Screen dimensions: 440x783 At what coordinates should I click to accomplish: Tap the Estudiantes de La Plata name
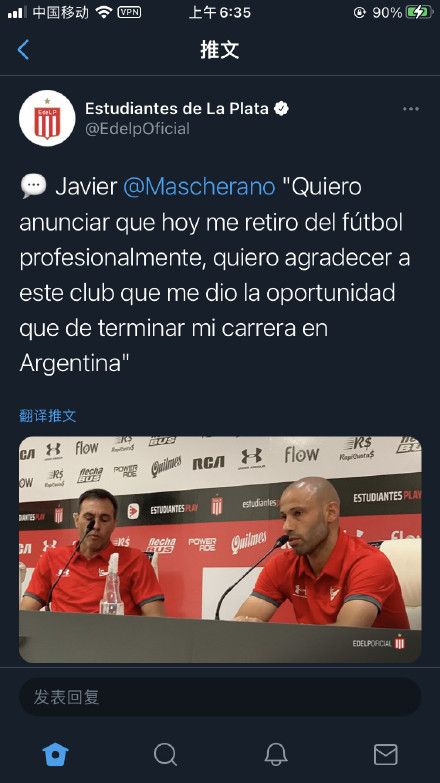coord(177,108)
